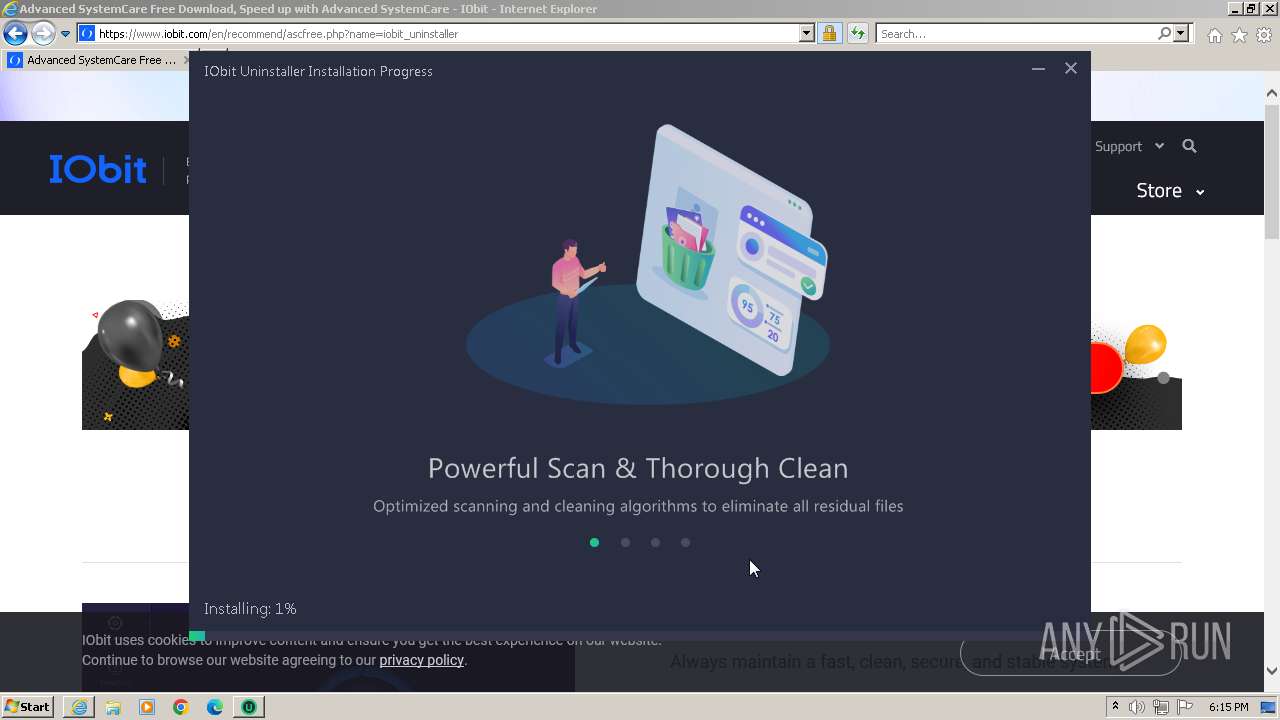Click the magnifier search icon in IE
This screenshot has width=1280, height=720.
[1164, 34]
